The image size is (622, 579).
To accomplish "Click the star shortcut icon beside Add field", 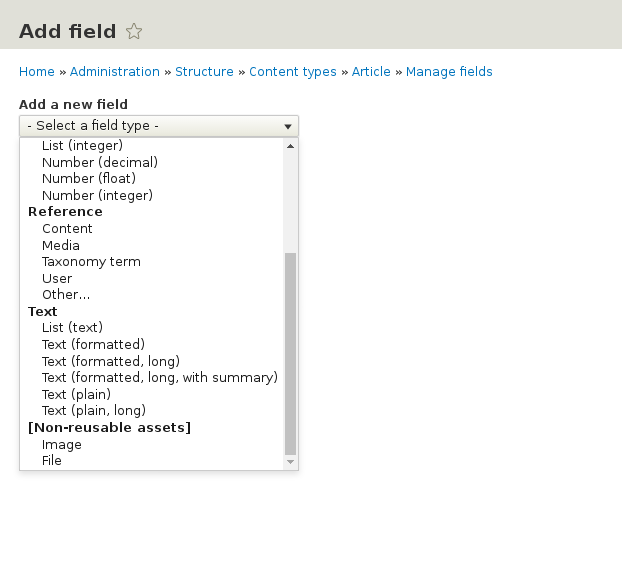I will (134, 32).
